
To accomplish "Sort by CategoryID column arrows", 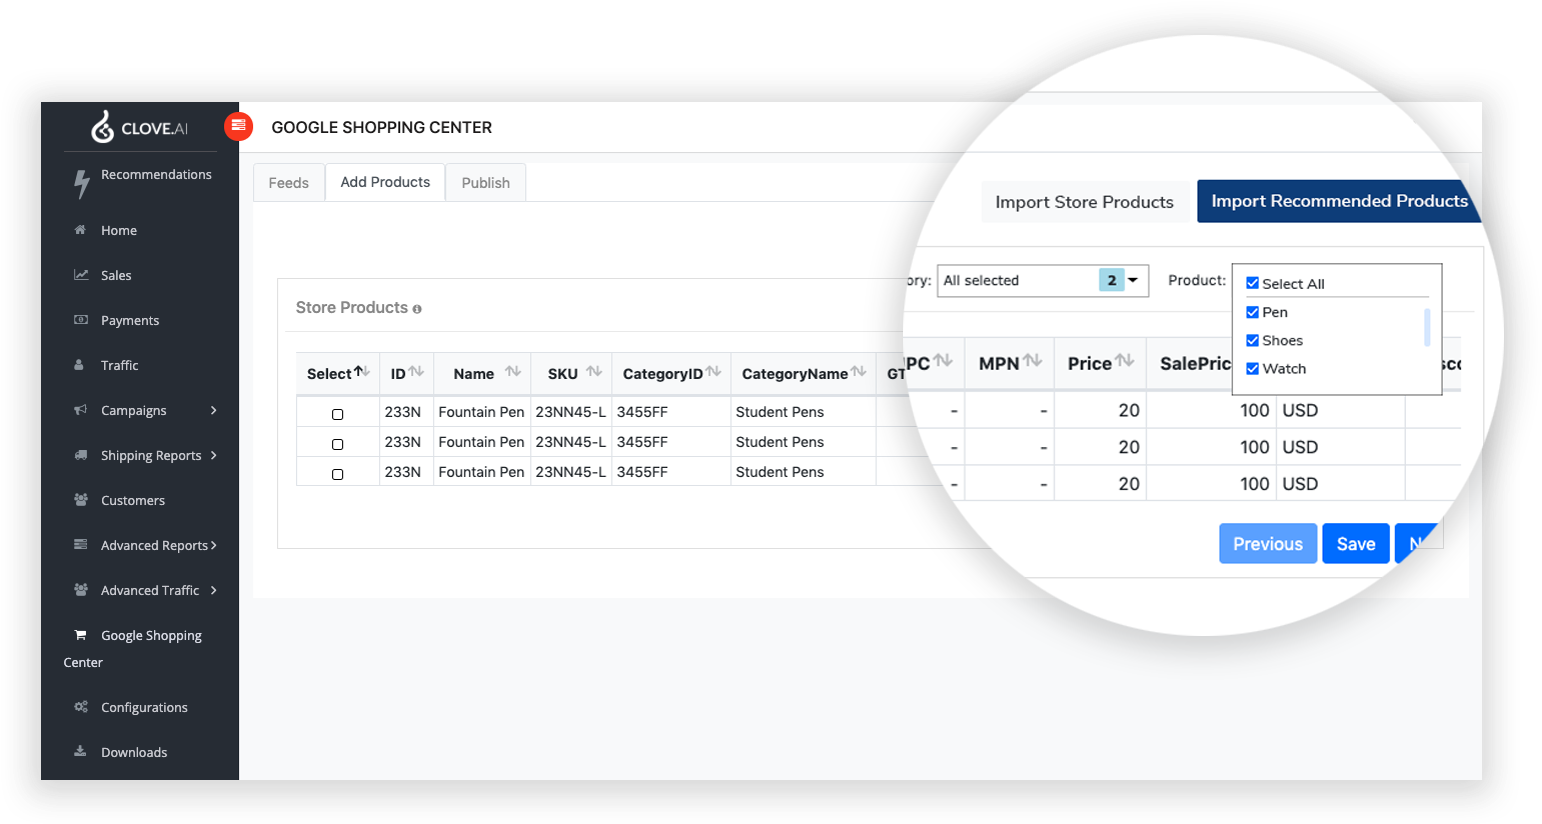I will click(x=713, y=372).
